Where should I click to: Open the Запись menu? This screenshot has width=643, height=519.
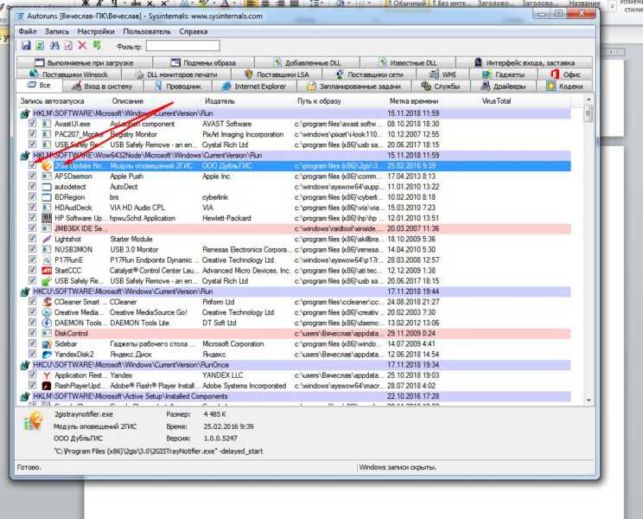coord(57,32)
